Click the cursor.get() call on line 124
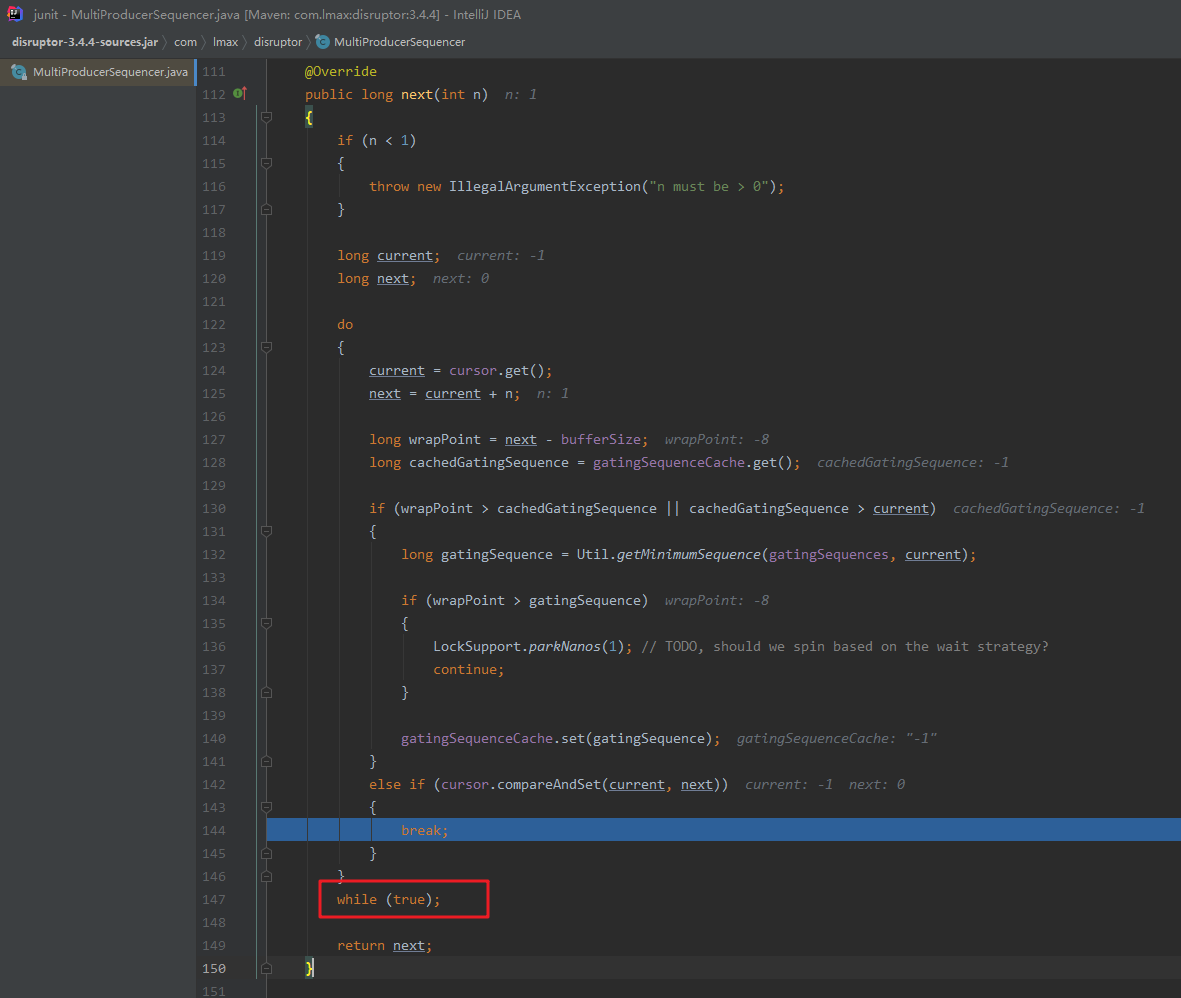 pos(496,371)
